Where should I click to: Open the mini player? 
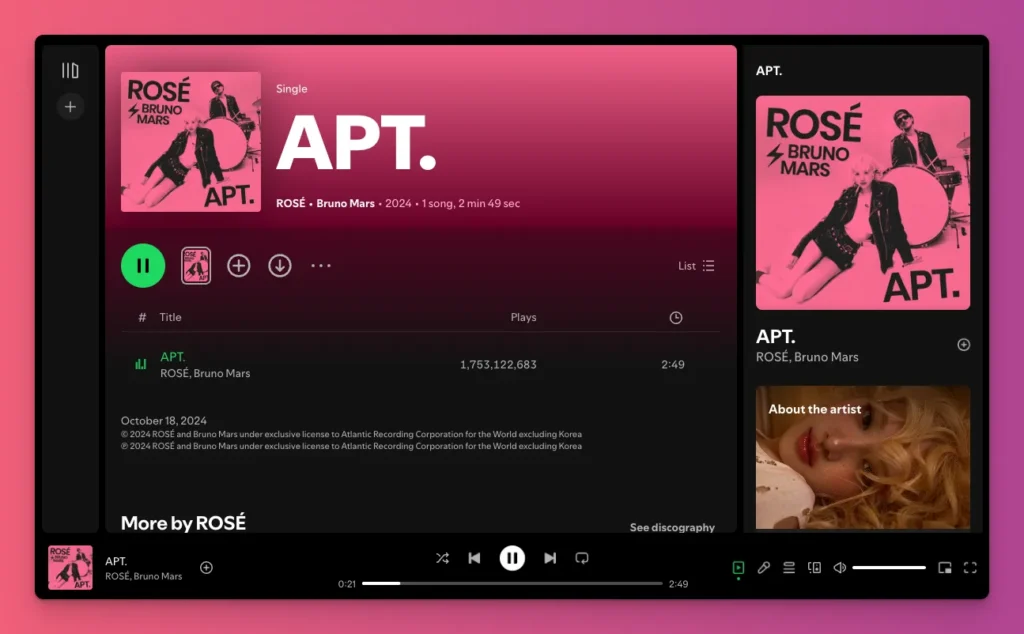point(944,567)
